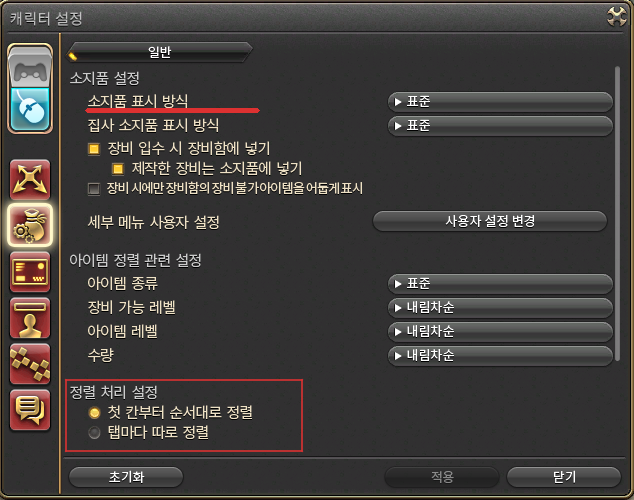Expand the 집사 소지품 표시 방식 dropdown
The width and height of the screenshot is (634, 500).
(500, 126)
